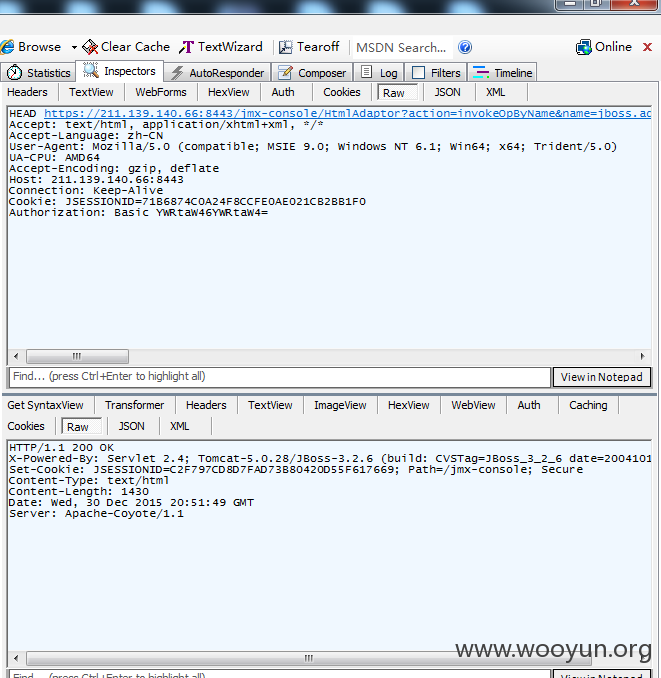Select response TextView tab
Image resolution: width=661 pixels, height=678 pixels.
[x=270, y=405]
